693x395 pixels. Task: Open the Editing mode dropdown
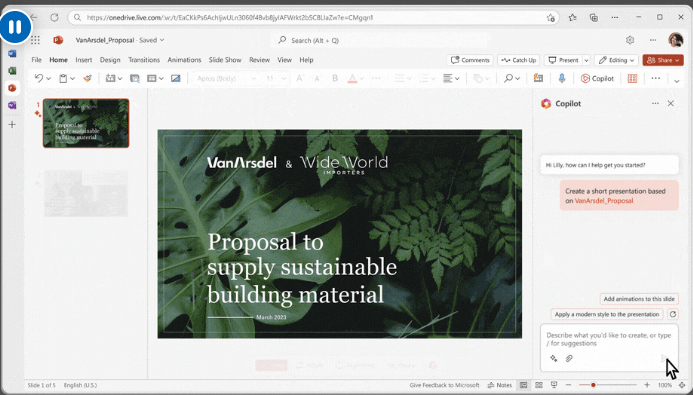click(617, 60)
